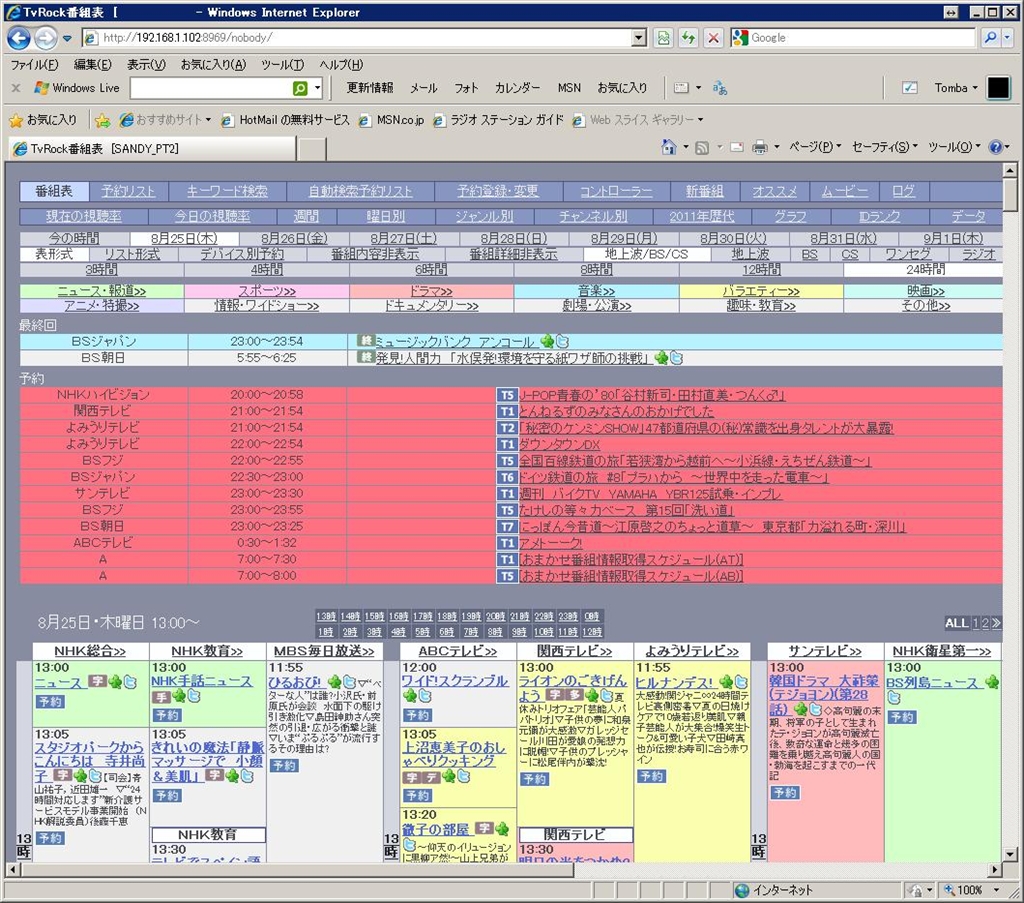Screen dimensions: 1024x903
Task: Open the ダウンタウンDX reservation link
Action: [x=559, y=445]
